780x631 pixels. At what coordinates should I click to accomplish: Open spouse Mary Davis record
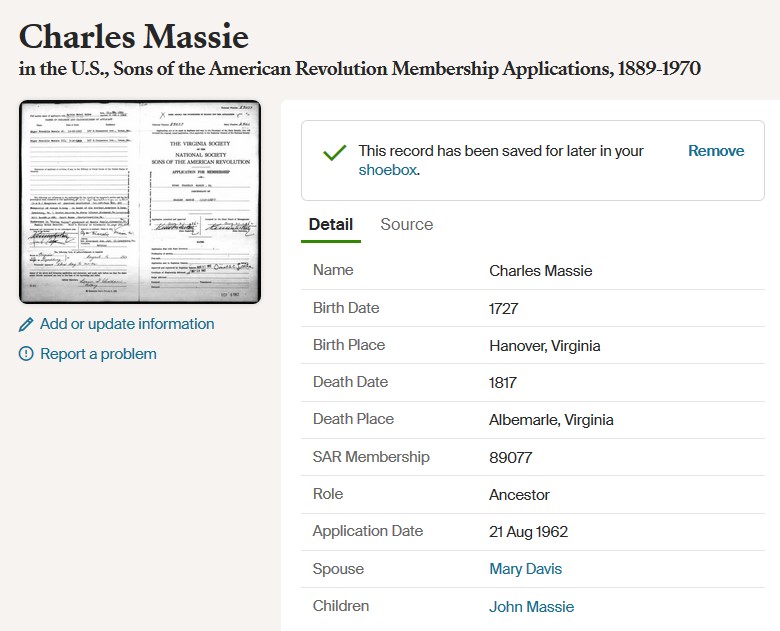click(525, 569)
